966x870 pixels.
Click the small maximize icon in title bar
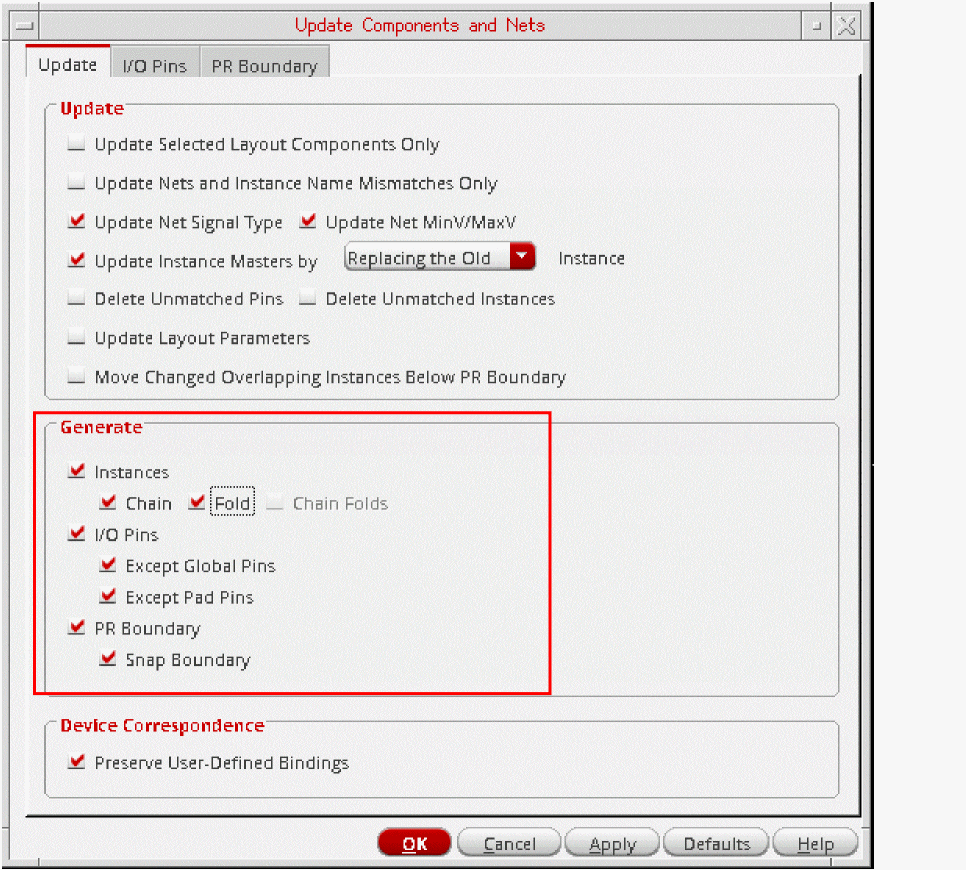(816, 26)
